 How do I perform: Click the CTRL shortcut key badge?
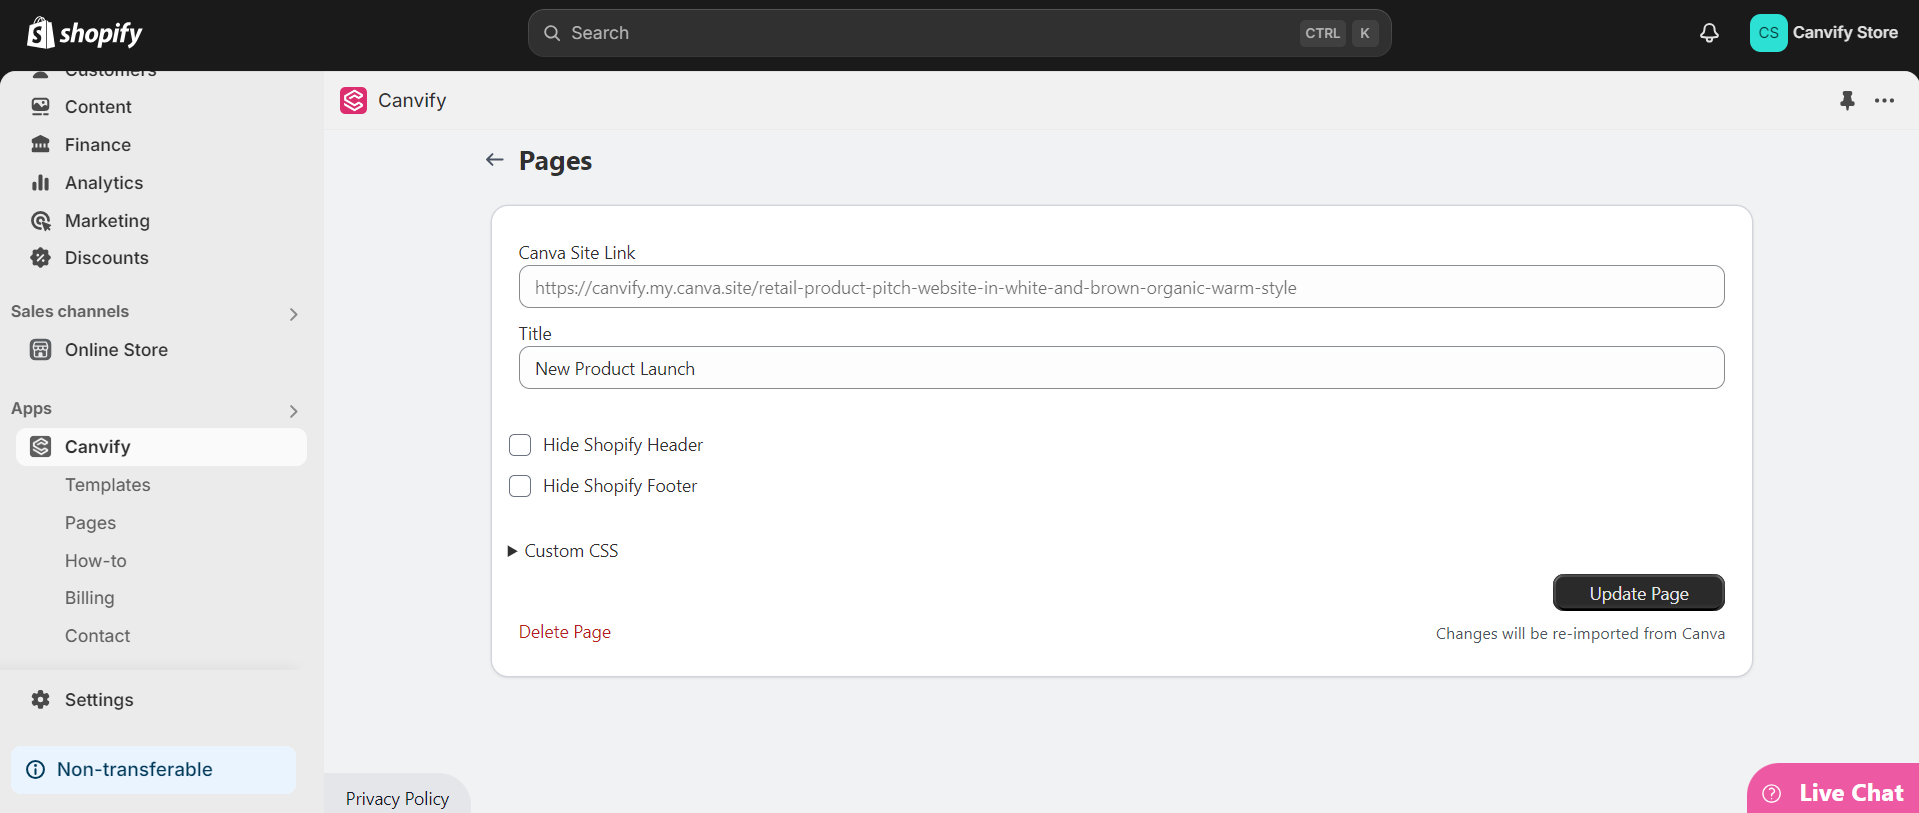(x=1322, y=33)
